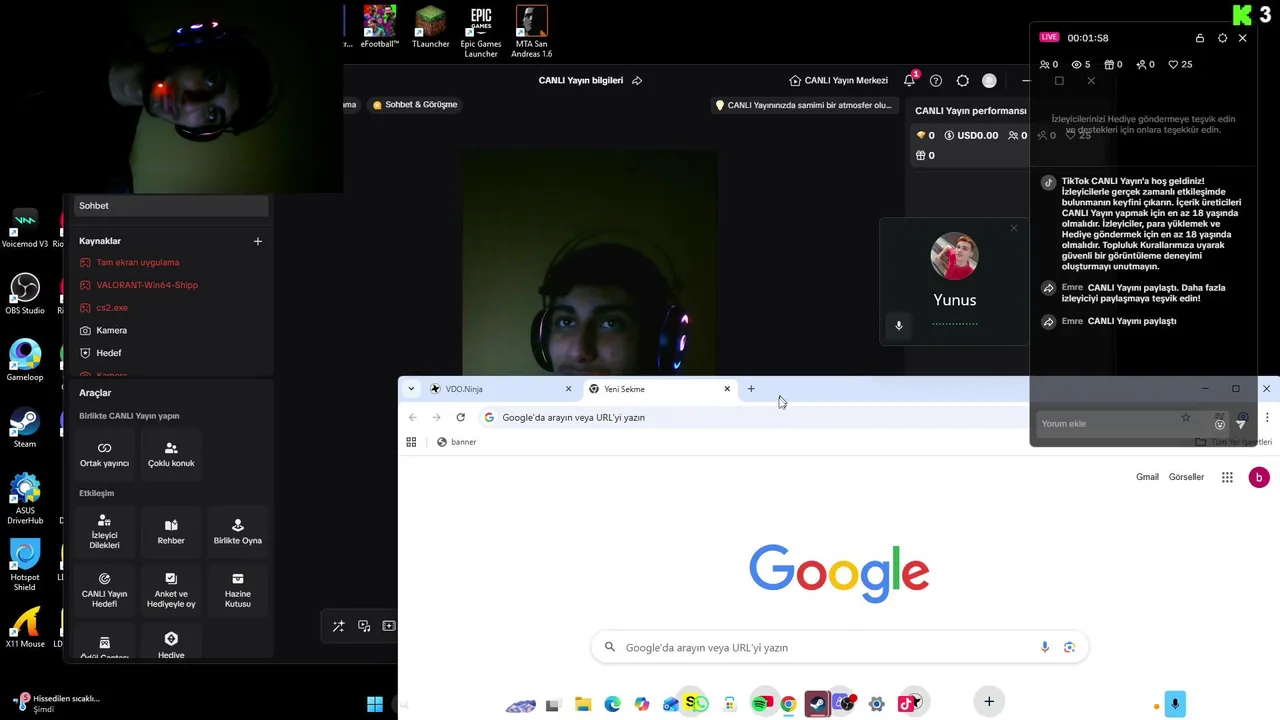The width and height of the screenshot is (1280, 720).
Task: Select the Hedef source
Action: pos(109,353)
